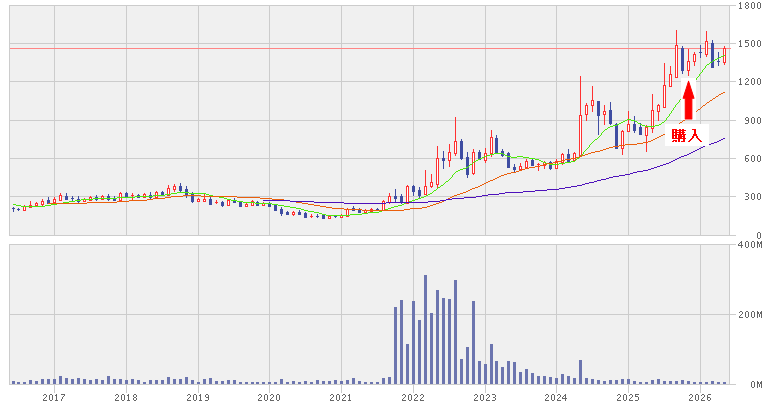Select the 1200 price axis value

pos(750,82)
